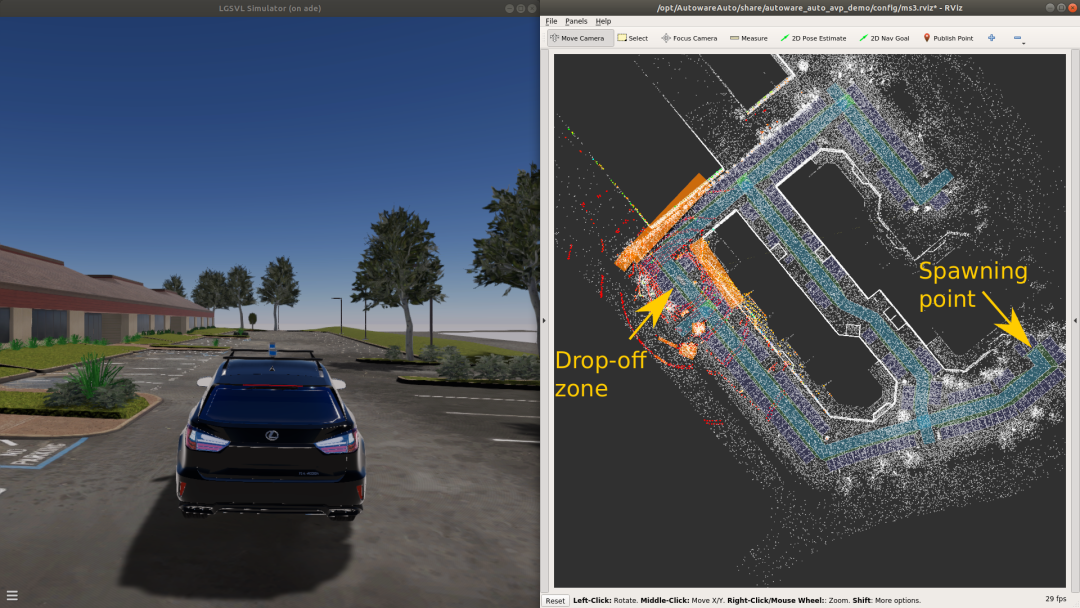Choose the Focus Camera tool

click(x=689, y=39)
